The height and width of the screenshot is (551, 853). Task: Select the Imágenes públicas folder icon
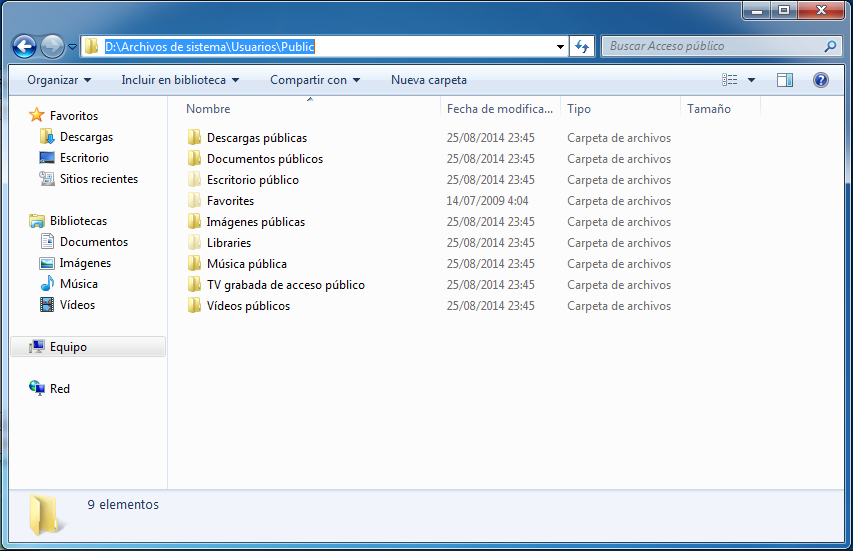[194, 221]
